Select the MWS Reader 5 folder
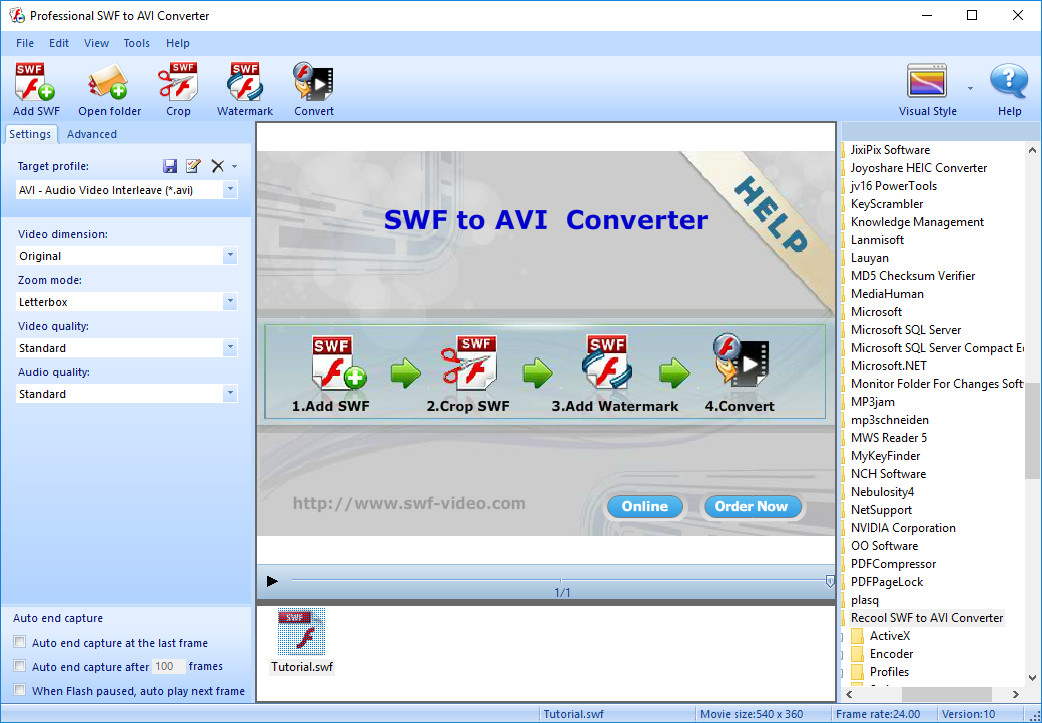The image size is (1042, 723). click(888, 438)
